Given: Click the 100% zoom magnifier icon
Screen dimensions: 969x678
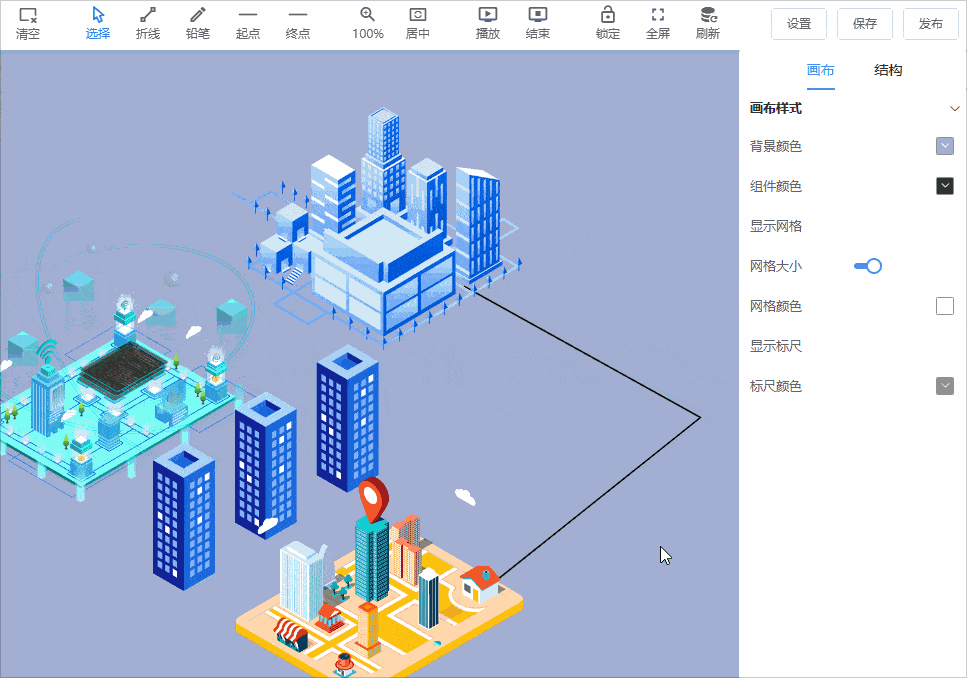Looking at the screenshot, I should coord(367,15).
